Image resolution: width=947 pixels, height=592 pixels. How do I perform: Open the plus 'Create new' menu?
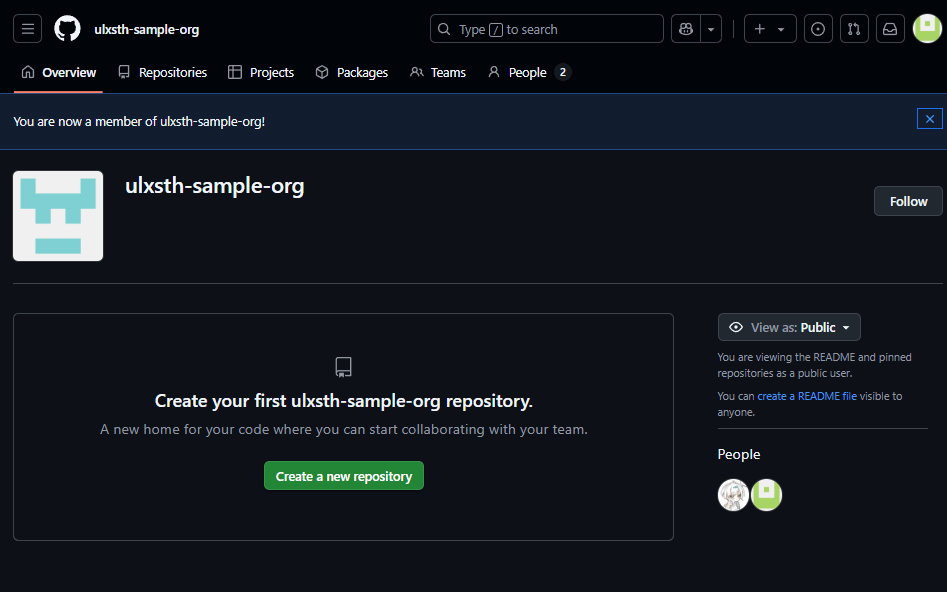770,29
